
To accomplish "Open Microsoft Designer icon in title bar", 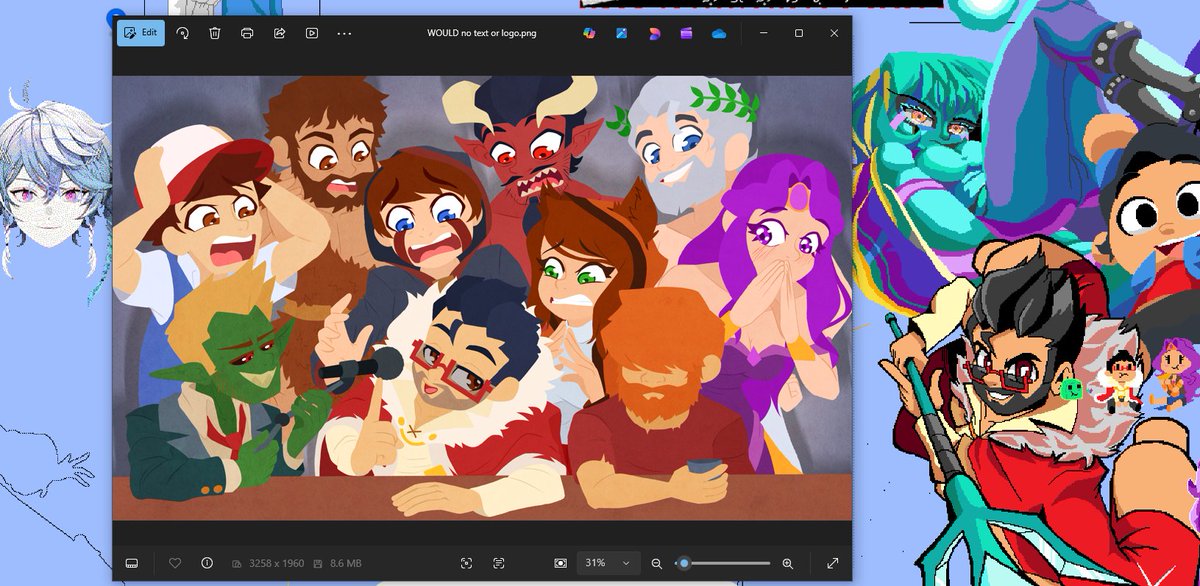I will [x=654, y=33].
